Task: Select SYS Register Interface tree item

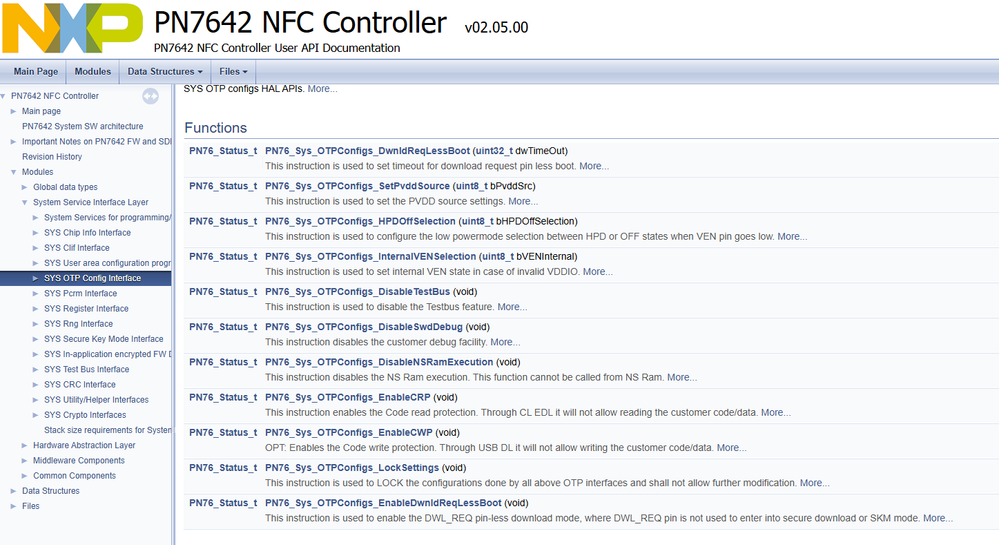Action: [x=86, y=309]
